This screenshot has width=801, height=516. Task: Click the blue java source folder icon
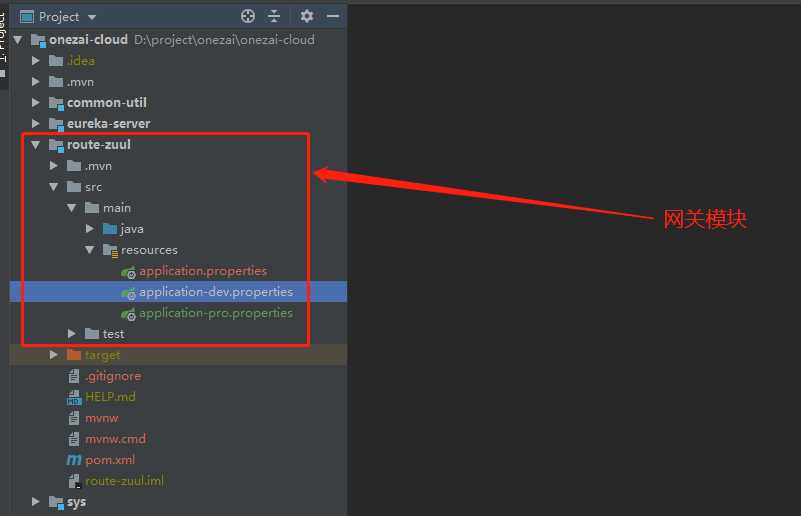110,229
